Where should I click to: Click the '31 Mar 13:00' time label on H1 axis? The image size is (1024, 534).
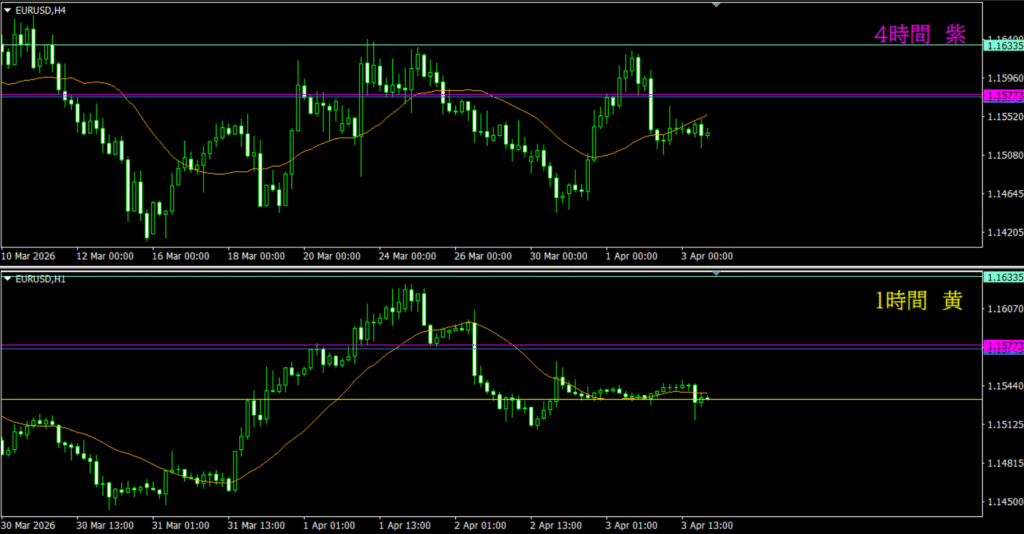tap(257, 524)
